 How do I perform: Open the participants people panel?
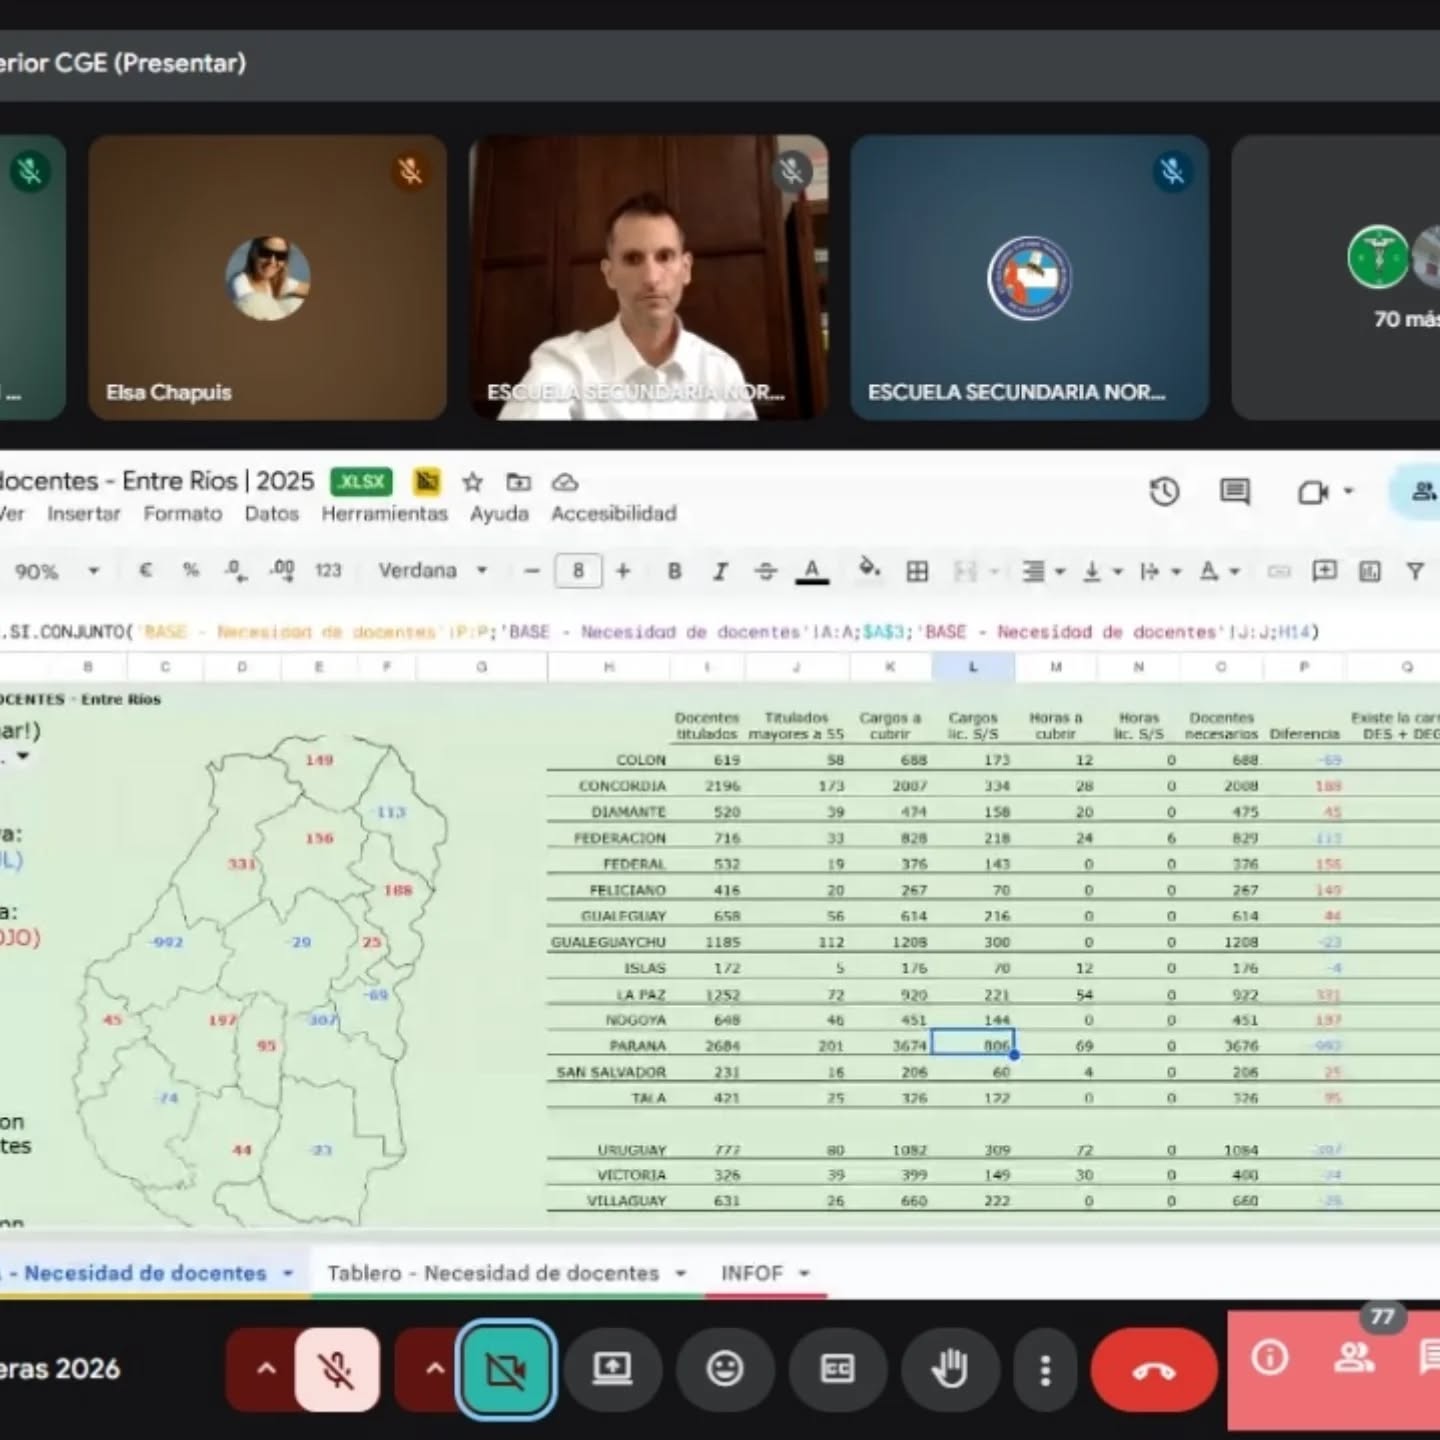(1354, 1358)
